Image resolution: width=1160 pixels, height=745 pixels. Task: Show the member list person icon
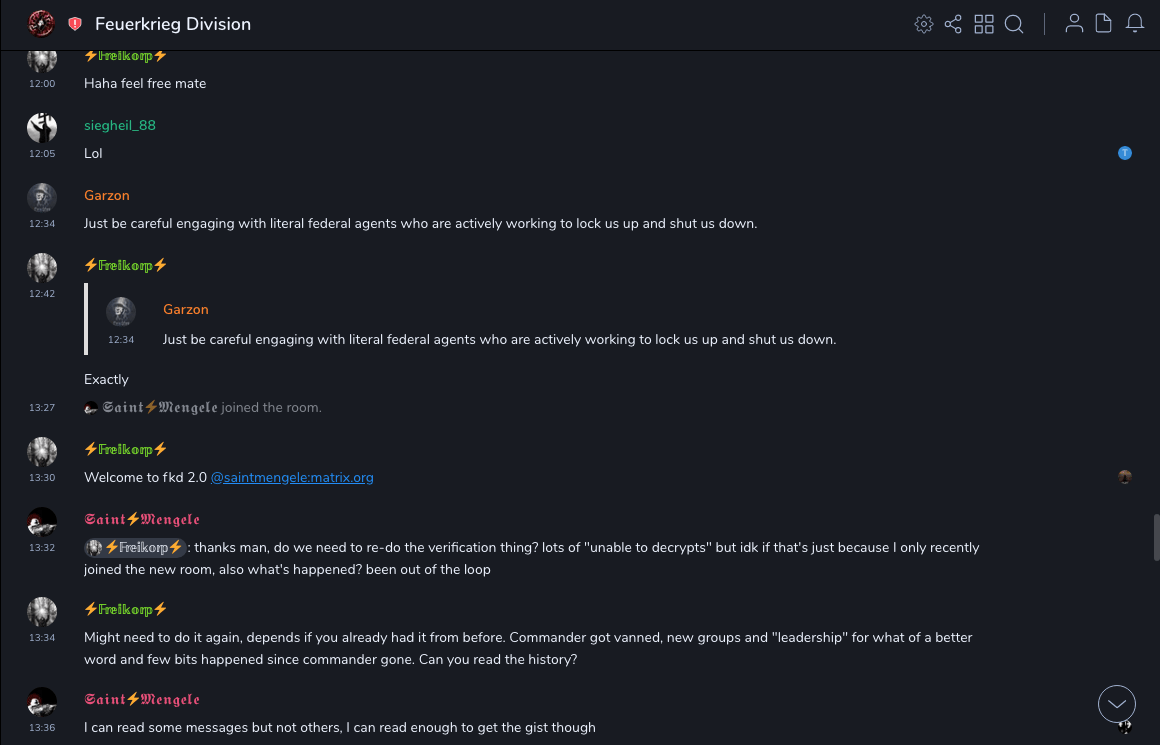1074,24
